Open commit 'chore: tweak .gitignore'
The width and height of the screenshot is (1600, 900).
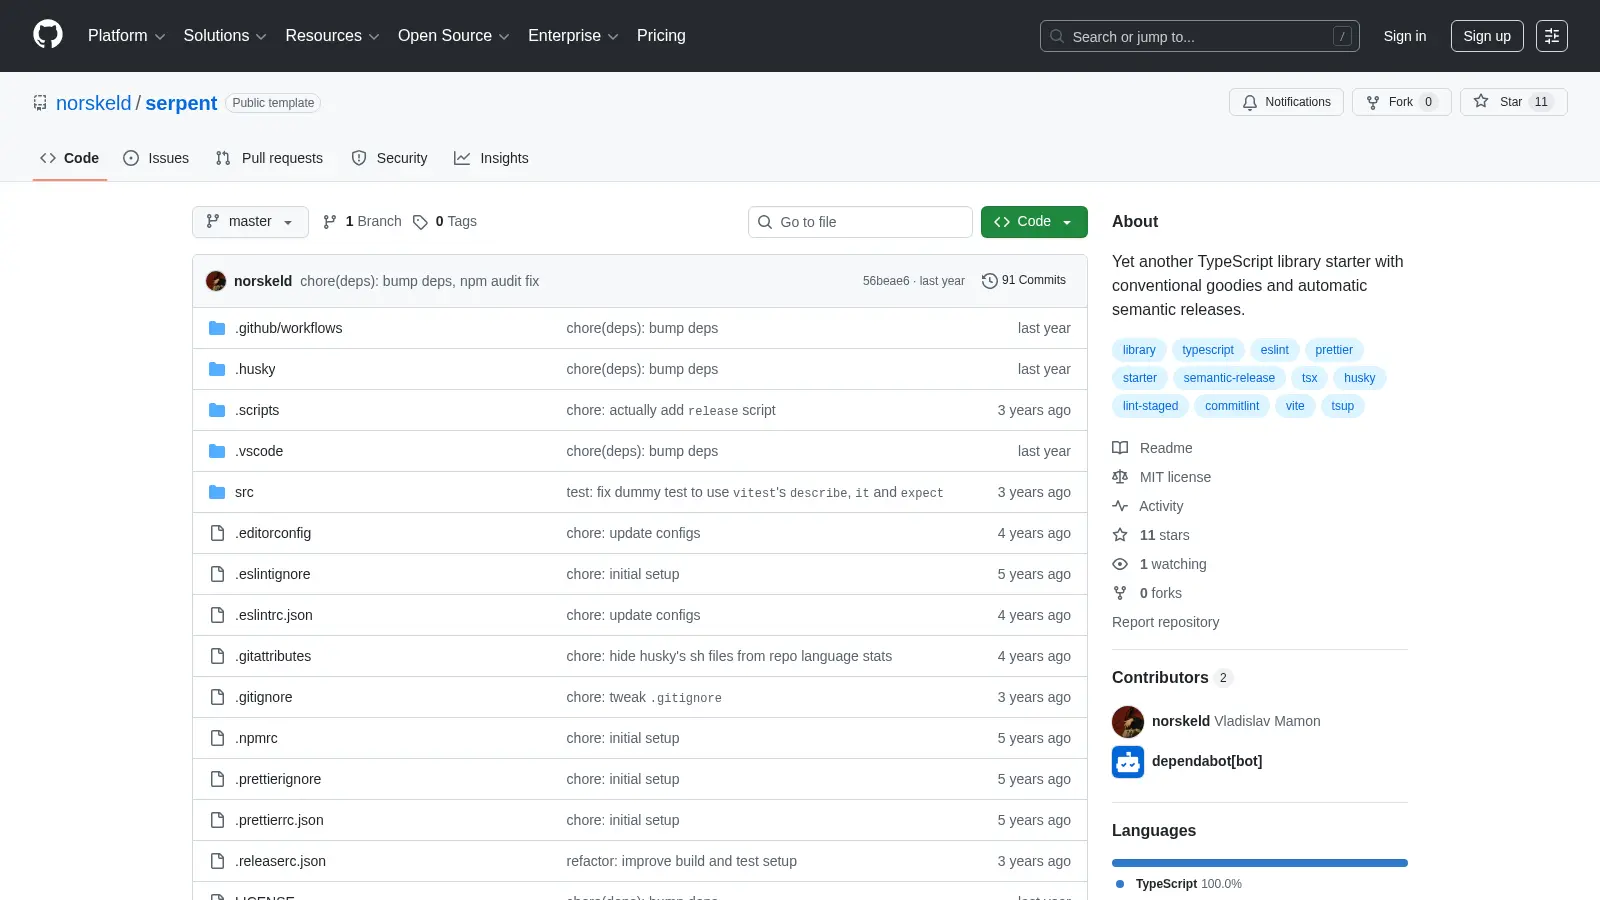(644, 697)
